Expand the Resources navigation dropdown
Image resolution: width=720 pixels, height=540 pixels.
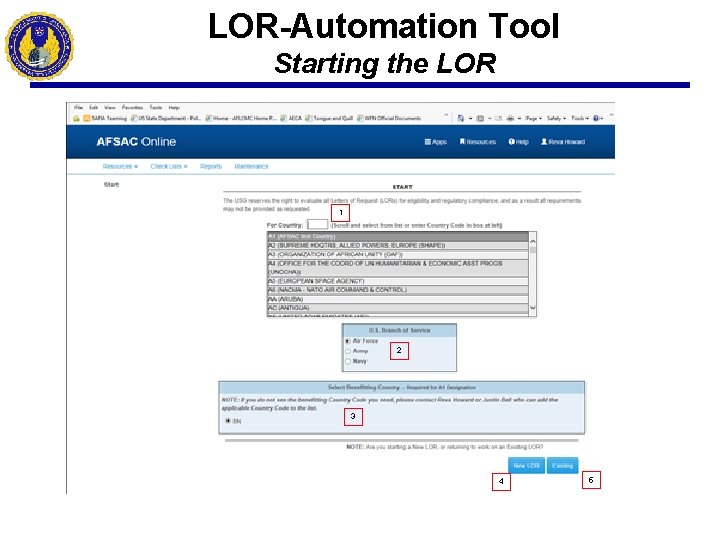click(120, 166)
